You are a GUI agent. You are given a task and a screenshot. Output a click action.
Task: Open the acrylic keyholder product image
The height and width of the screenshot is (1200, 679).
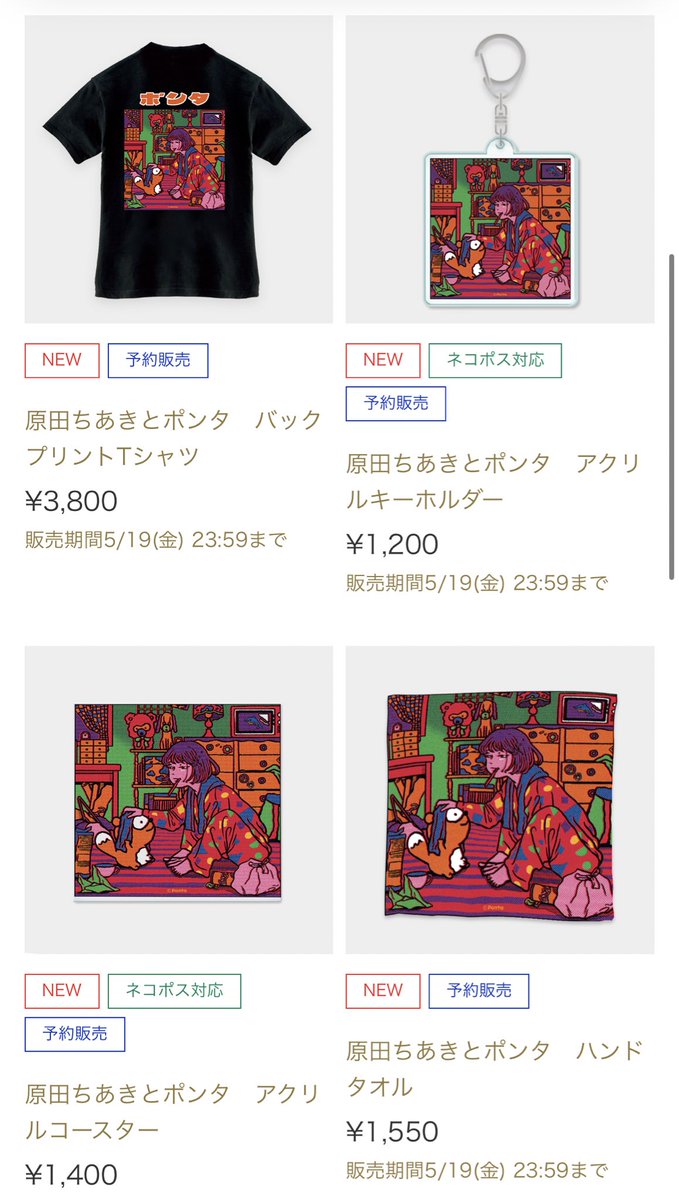pos(500,169)
